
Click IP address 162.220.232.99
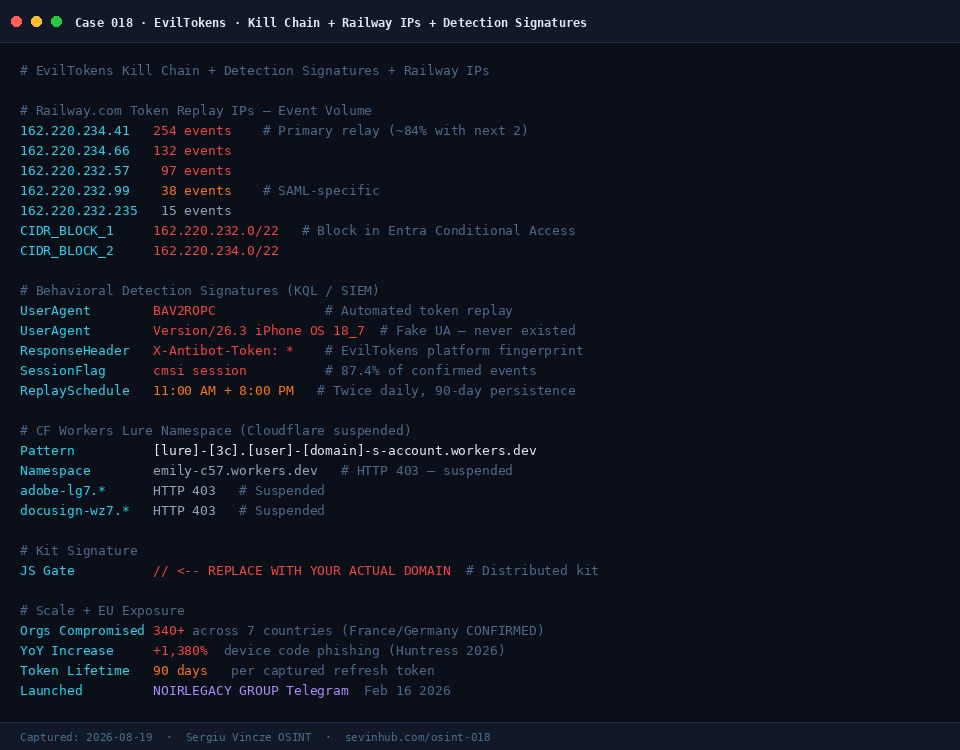pyautogui.click(x=75, y=190)
